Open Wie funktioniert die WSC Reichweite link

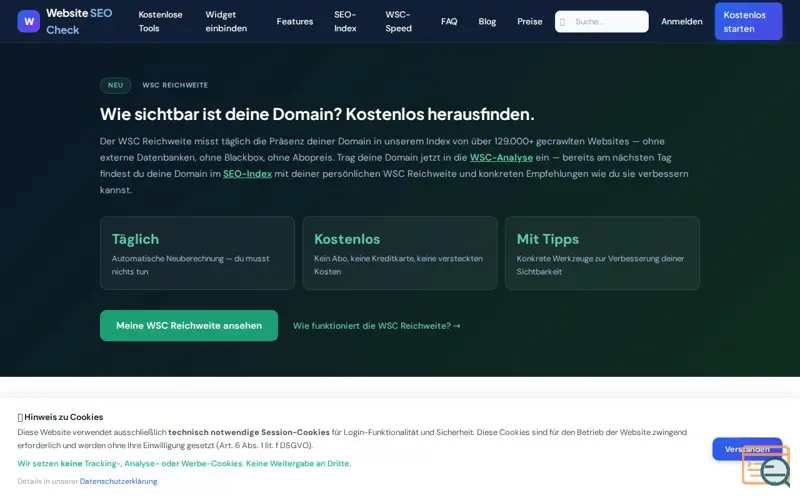click(x=377, y=326)
